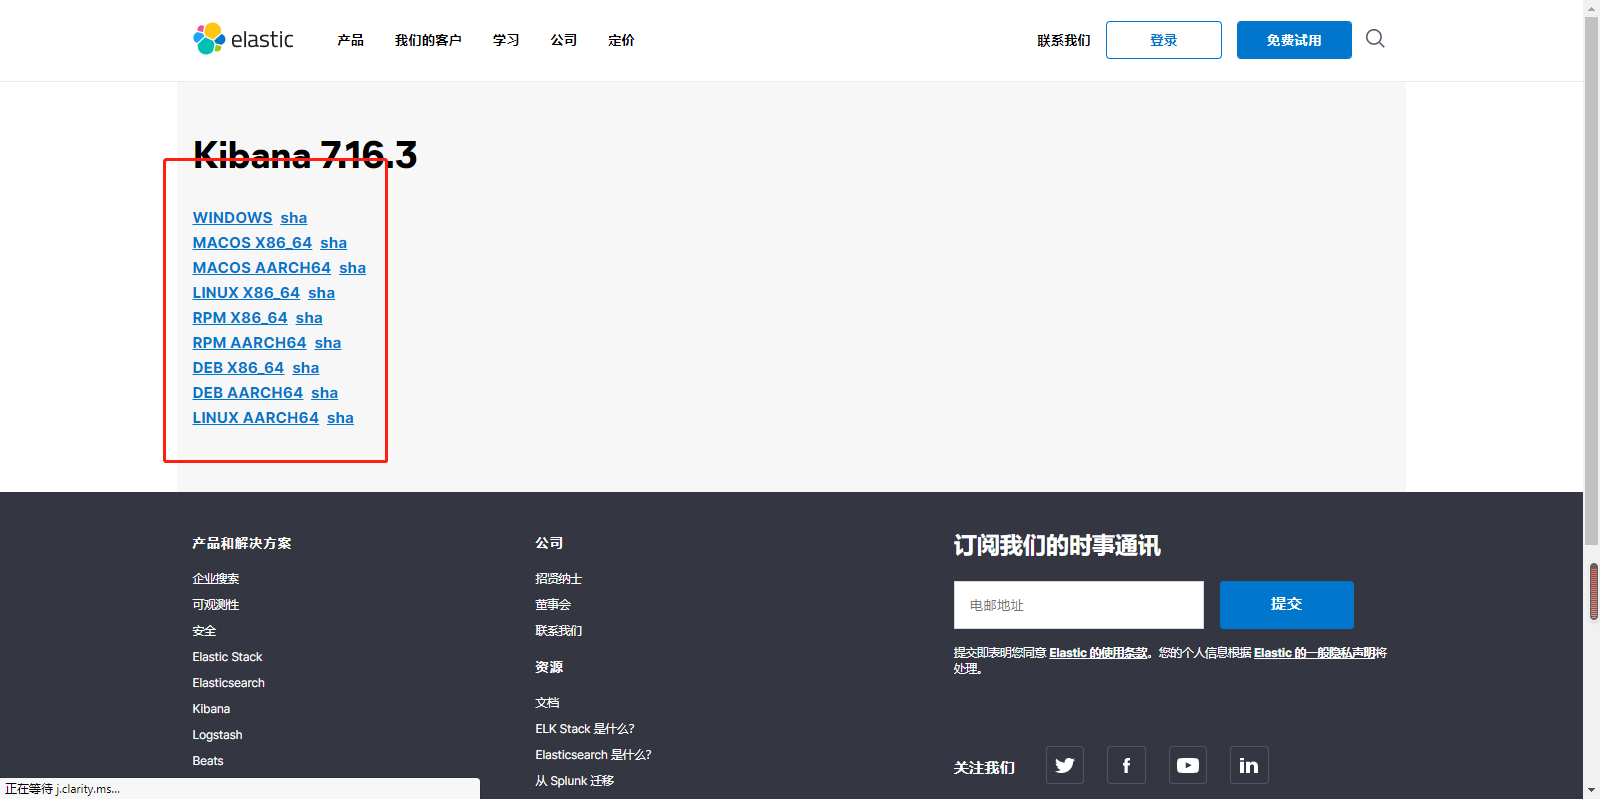The height and width of the screenshot is (799, 1600).
Task: Open '从 Splunk 迁移' footer link
Action: tap(575, 781)
